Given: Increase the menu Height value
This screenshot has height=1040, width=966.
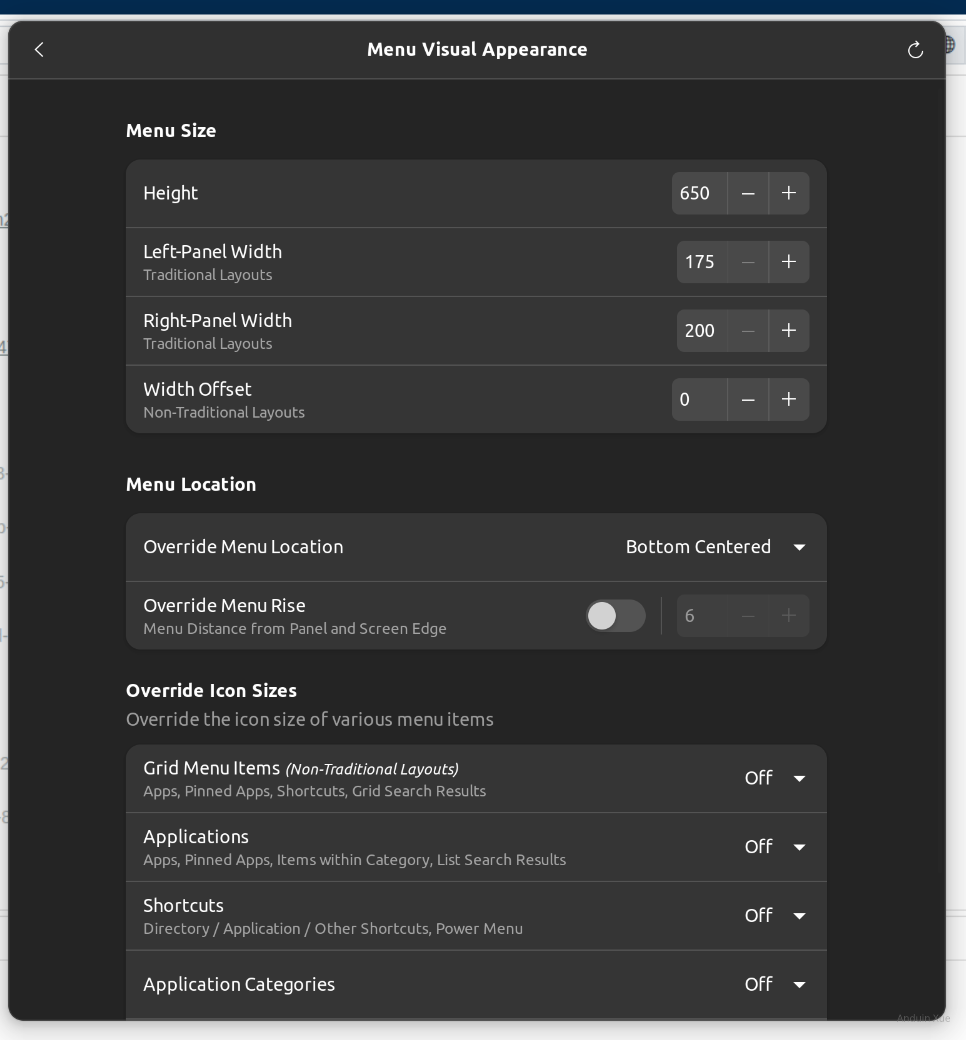Looking at the screenshot, I should coord(788,193).
